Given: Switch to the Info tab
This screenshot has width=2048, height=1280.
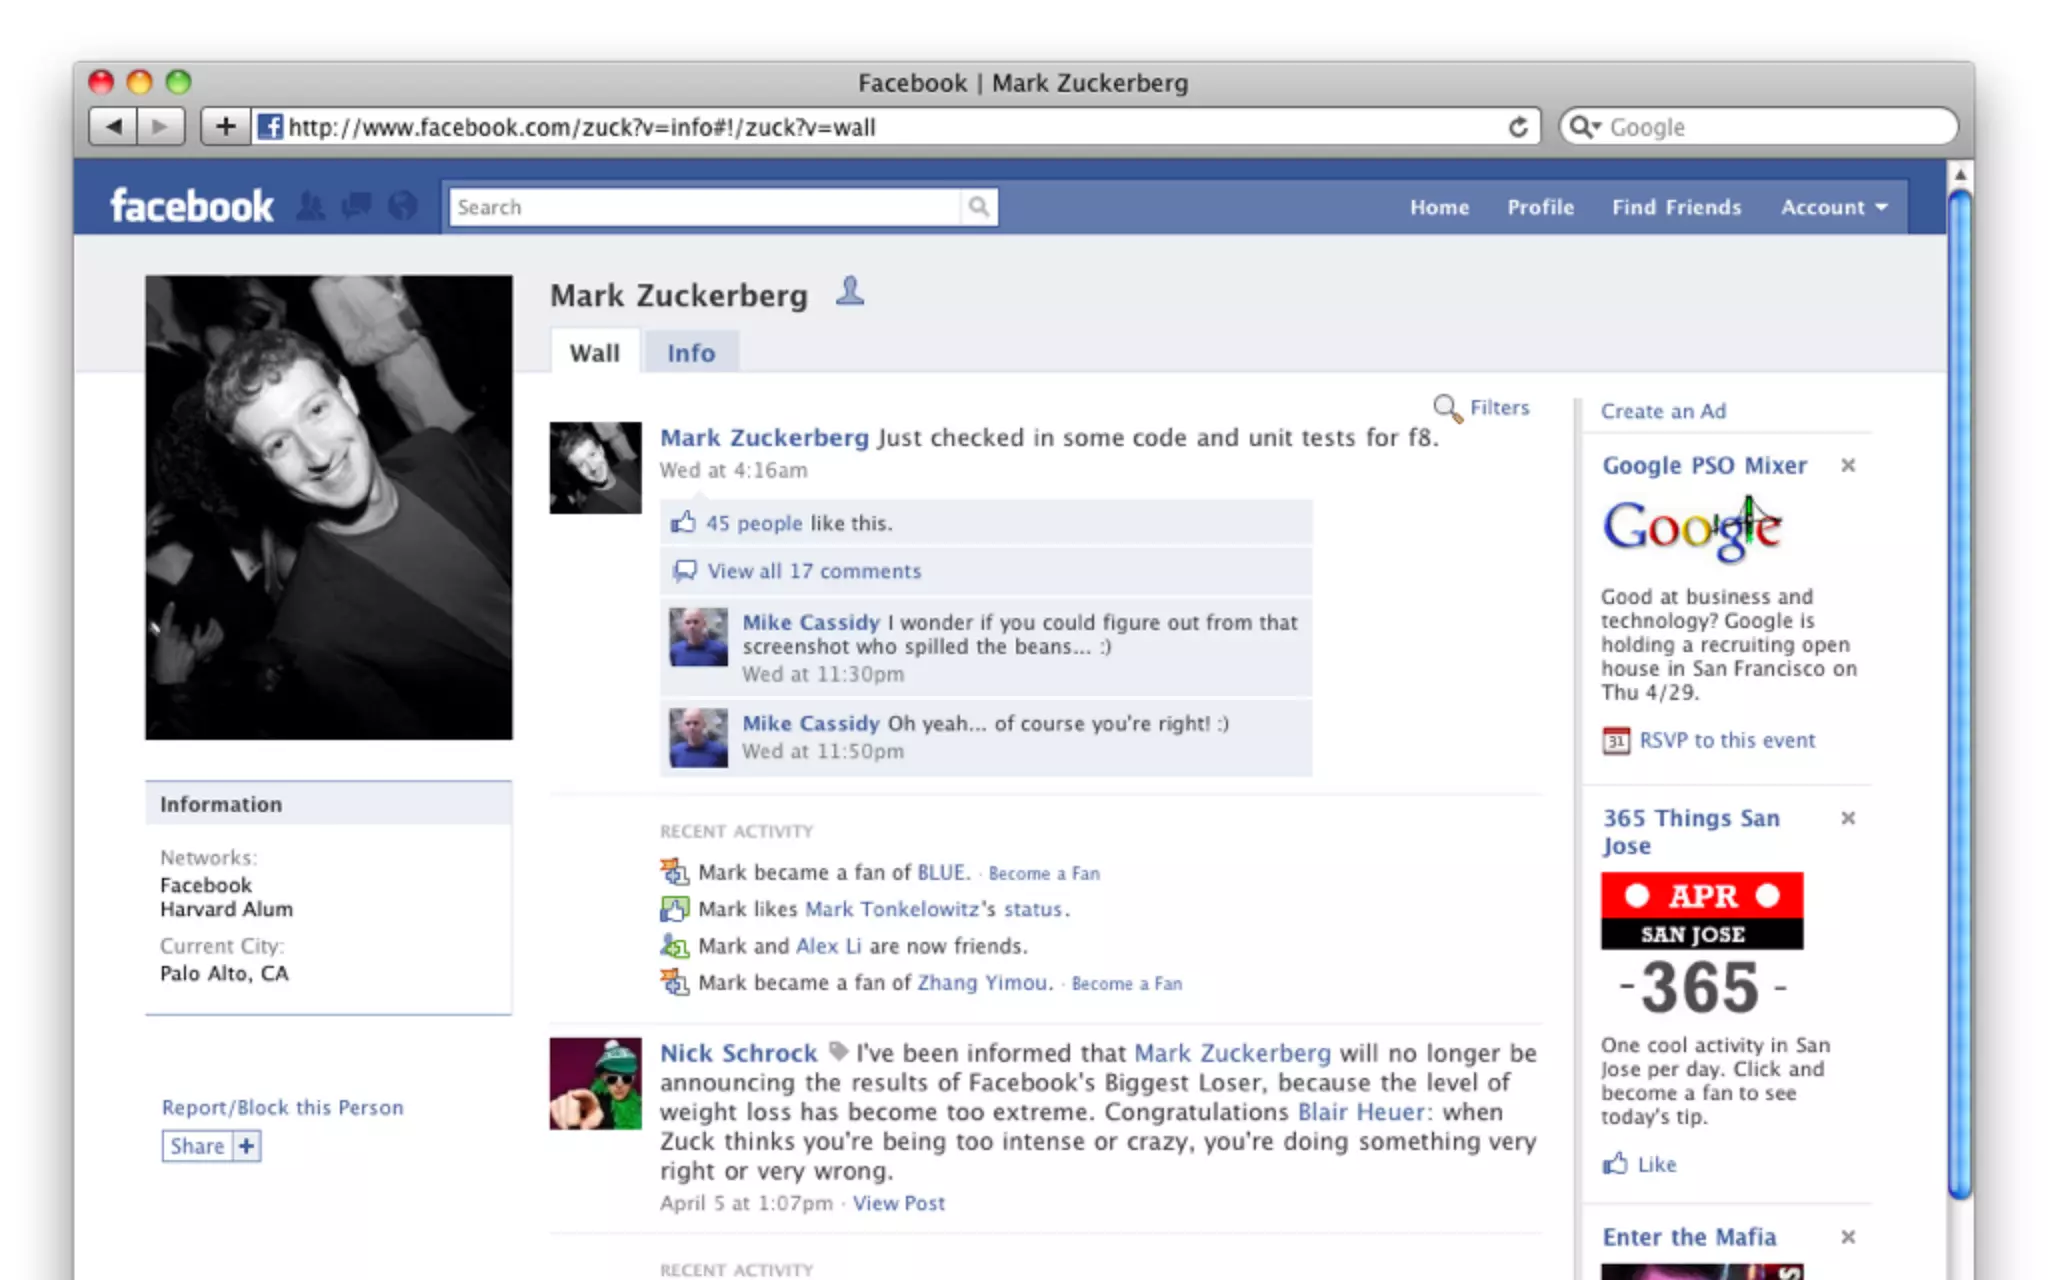Looking at the screenshot, I should [691, 352].
